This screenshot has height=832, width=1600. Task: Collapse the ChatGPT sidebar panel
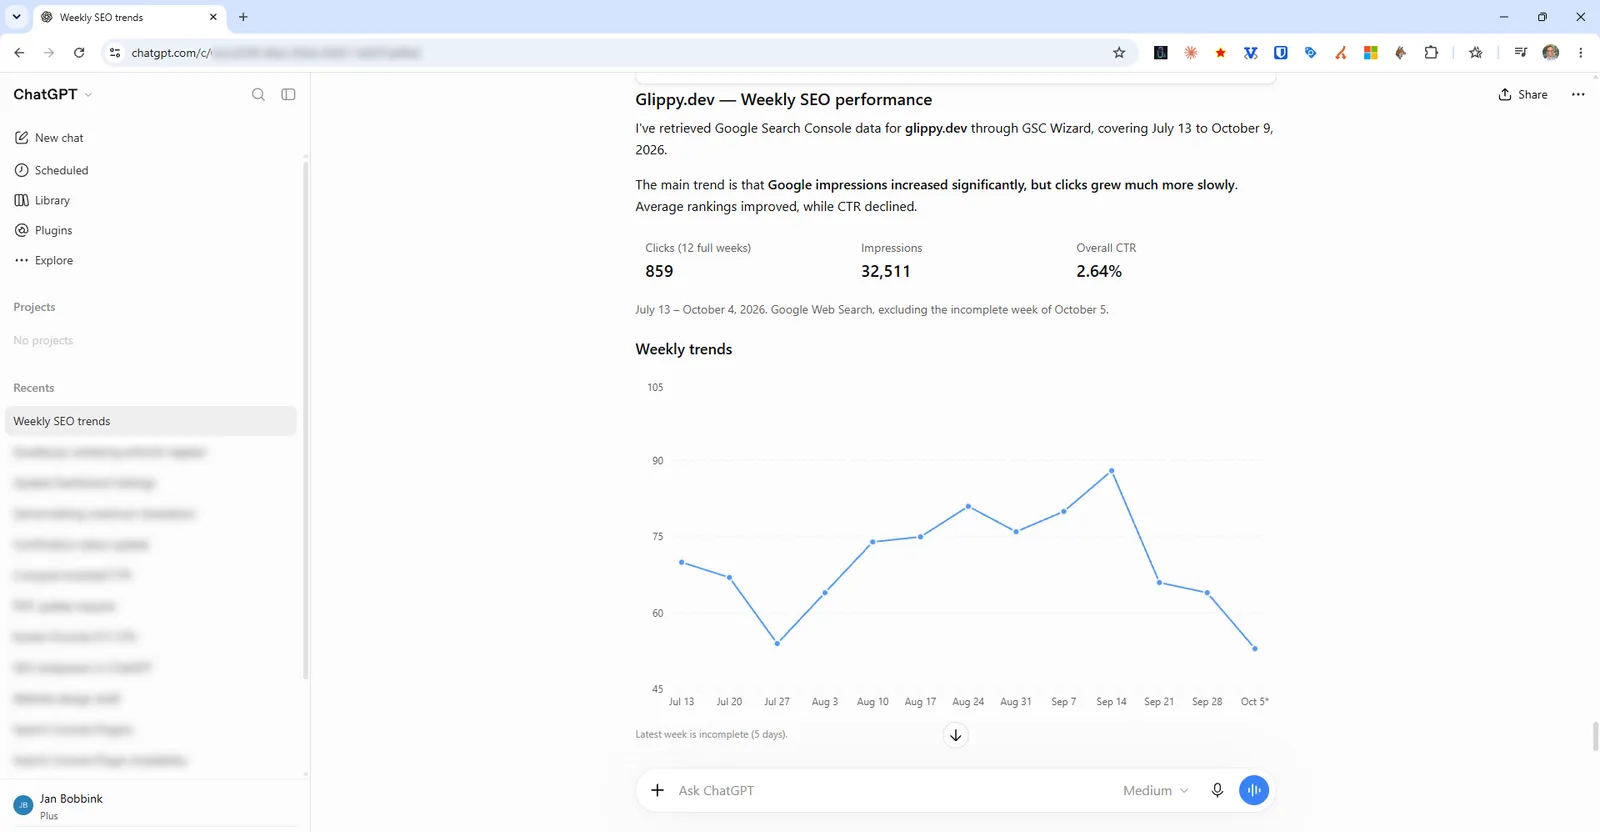(x=288, y=94)
